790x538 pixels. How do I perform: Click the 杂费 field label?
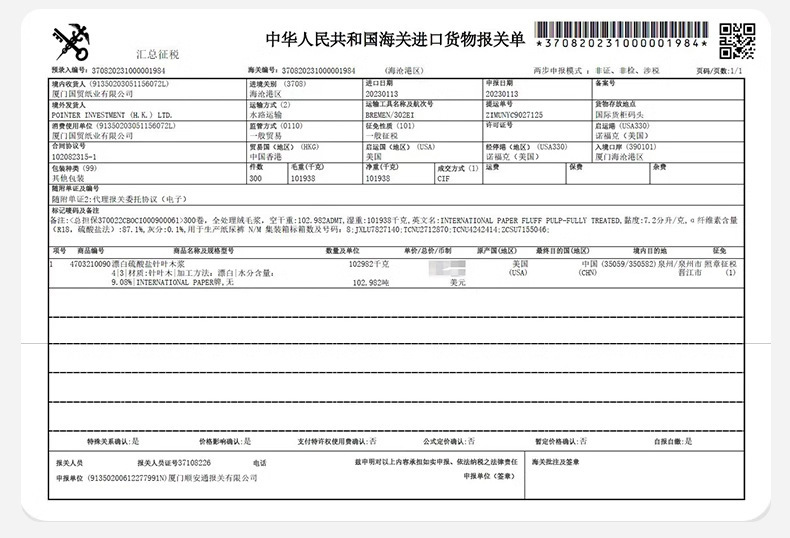click(659, 167)
